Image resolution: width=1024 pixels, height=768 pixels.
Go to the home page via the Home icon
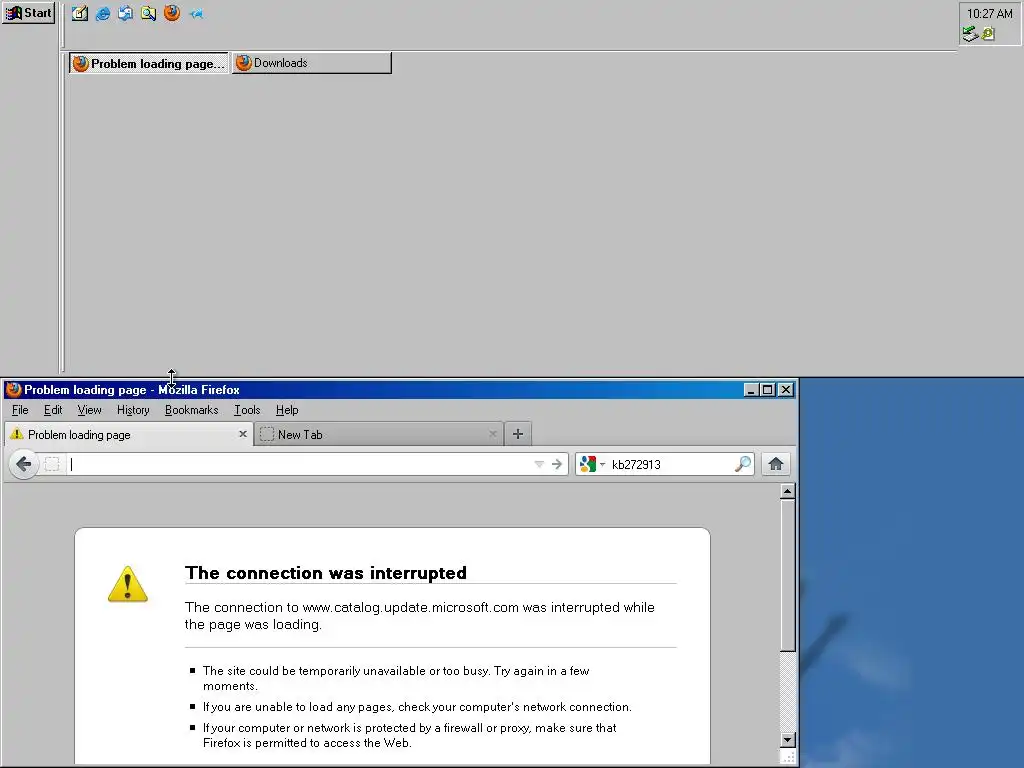click(776, 464)
